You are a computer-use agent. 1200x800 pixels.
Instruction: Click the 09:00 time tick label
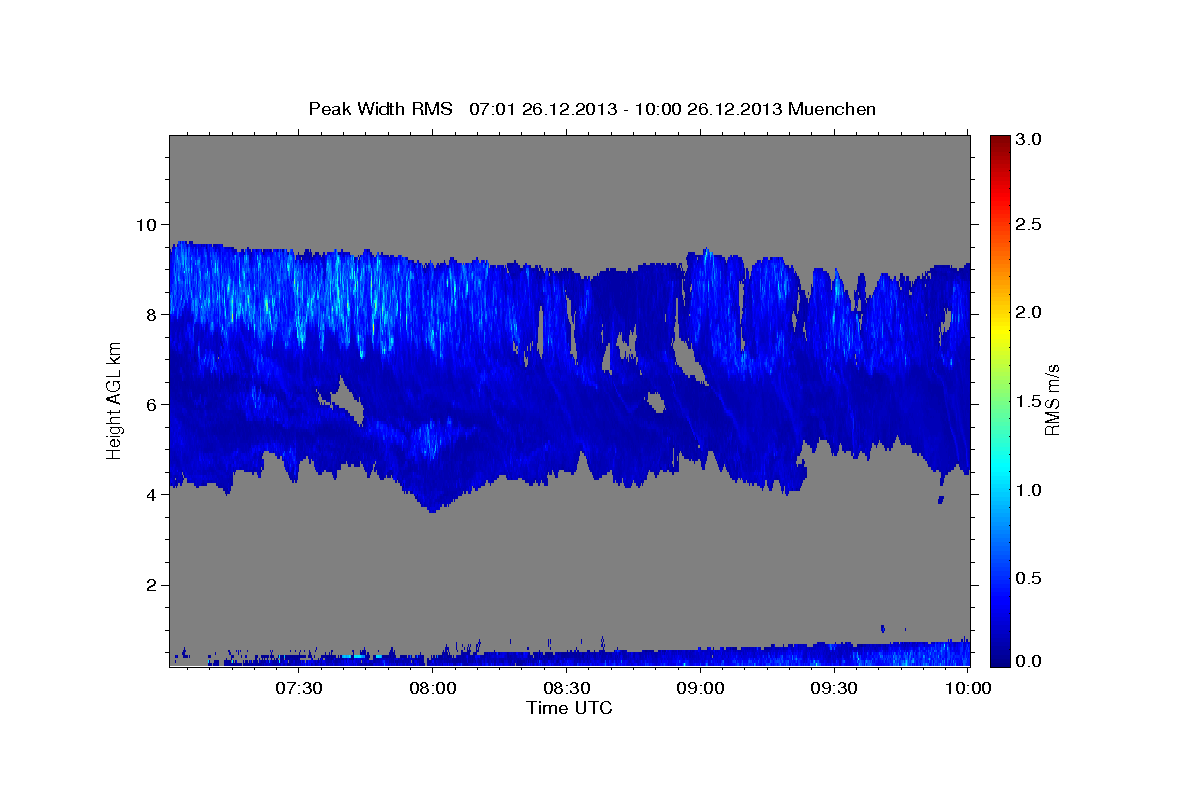(x=700, y=689)
